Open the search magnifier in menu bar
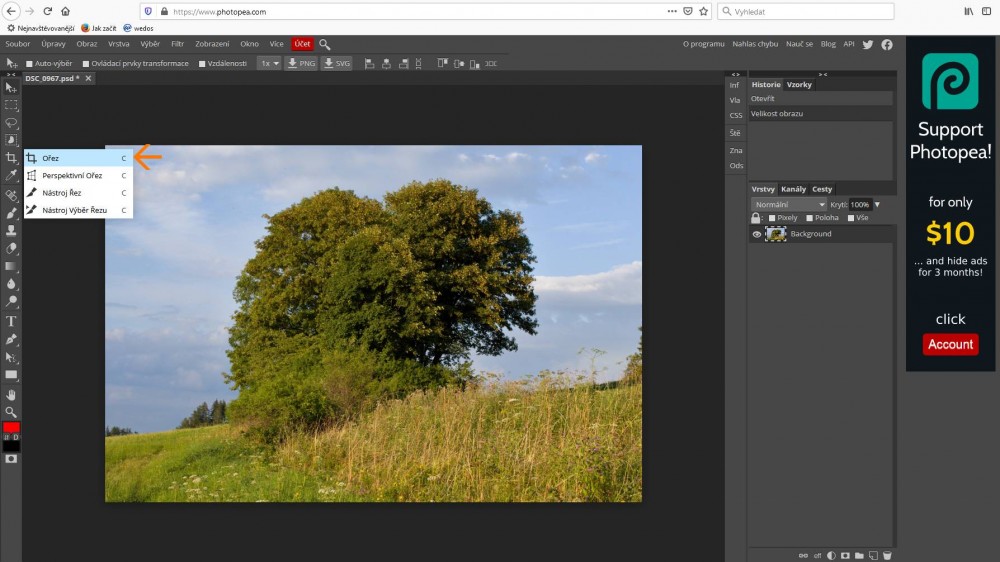Image resolution: width=1000 pixels, height=562 pixels. pyautogui.click(x=325, y=44)
